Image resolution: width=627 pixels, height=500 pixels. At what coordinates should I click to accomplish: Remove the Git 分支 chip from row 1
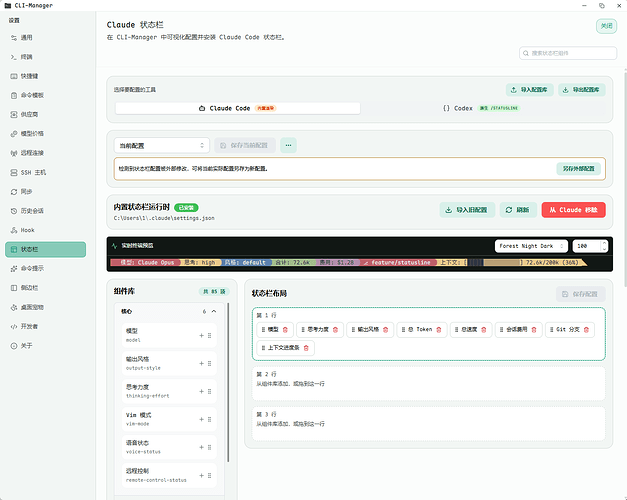click(x=586, y=330)
